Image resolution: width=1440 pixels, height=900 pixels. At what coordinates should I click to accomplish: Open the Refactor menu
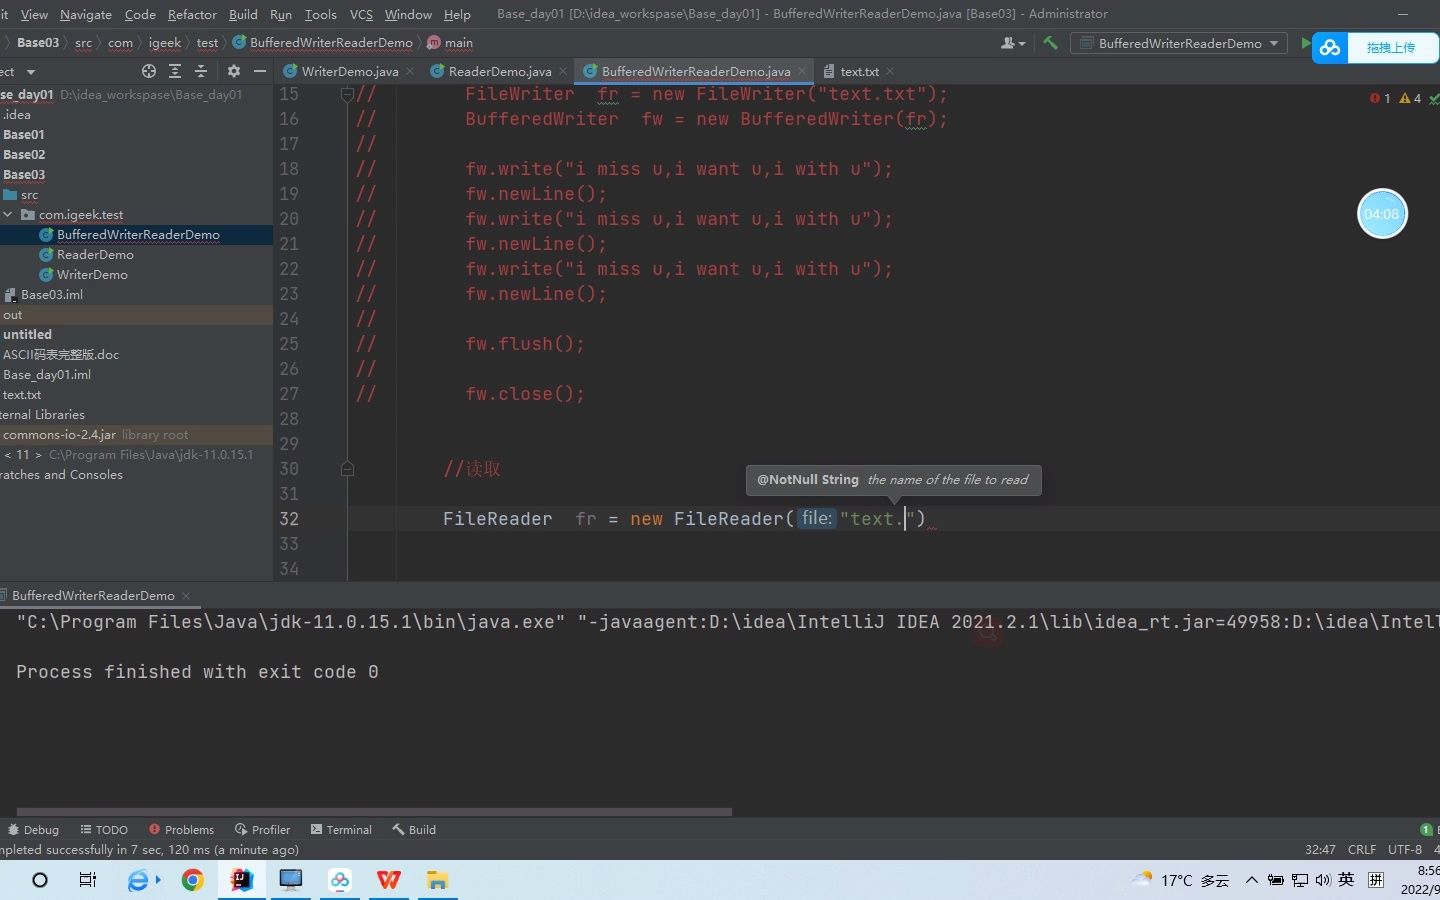point(192,14)
